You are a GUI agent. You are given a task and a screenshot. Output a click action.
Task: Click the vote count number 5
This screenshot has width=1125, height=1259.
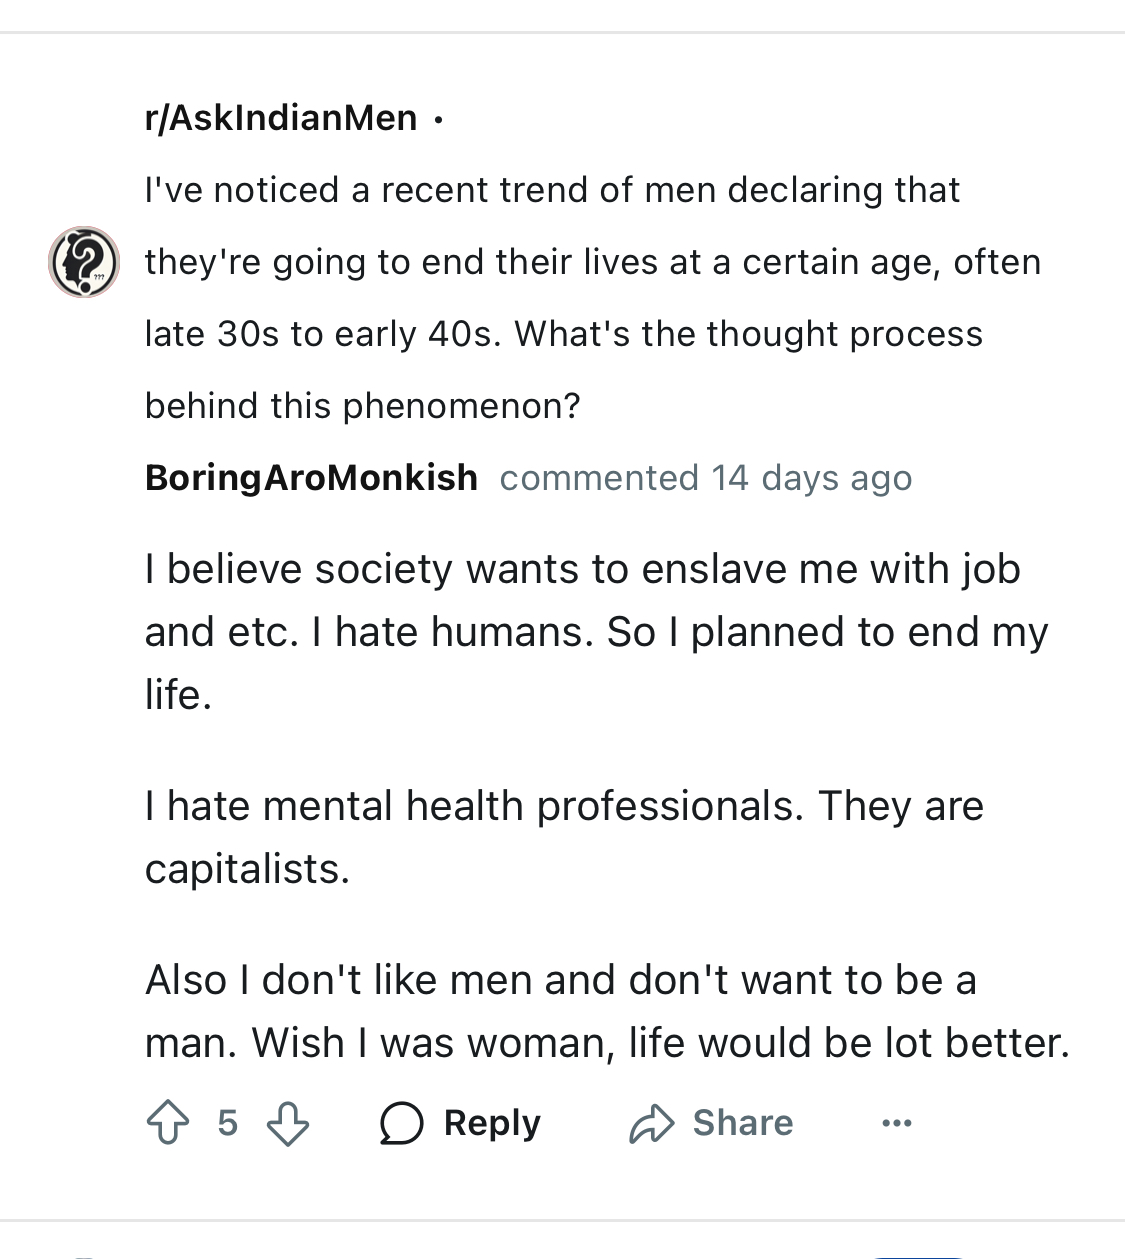coord(228,1123)
